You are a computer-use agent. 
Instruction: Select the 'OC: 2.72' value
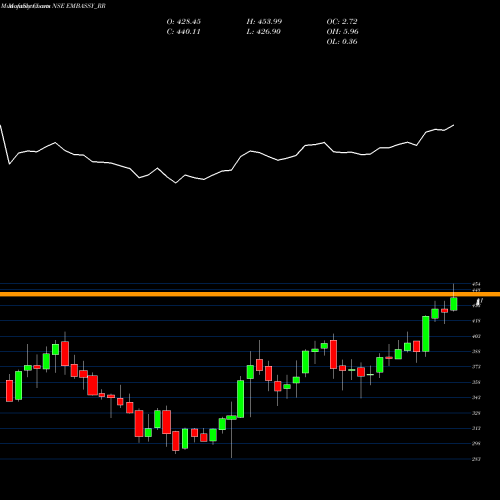[x=342, y=22]
